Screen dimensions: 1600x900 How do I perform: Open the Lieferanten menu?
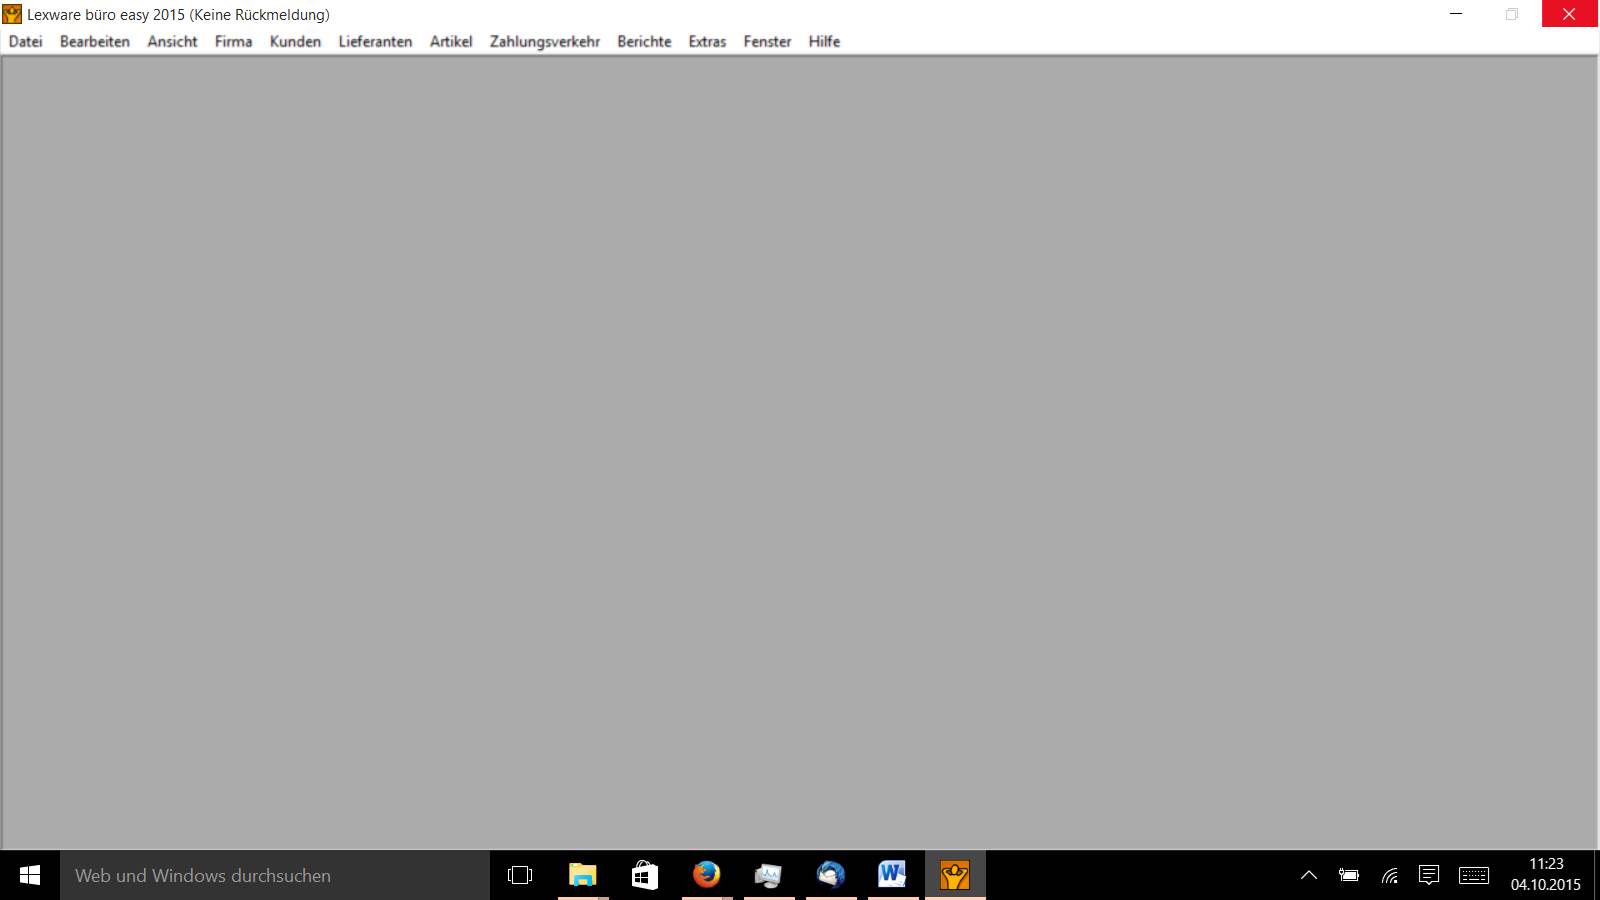[375, 41]
